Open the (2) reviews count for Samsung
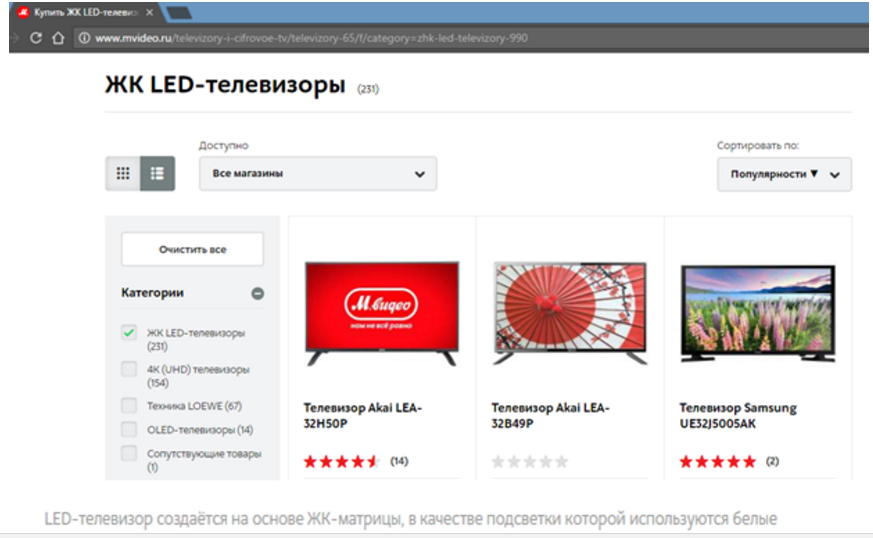The width and height of the screenshot is (873, 538). click(772, 461)
